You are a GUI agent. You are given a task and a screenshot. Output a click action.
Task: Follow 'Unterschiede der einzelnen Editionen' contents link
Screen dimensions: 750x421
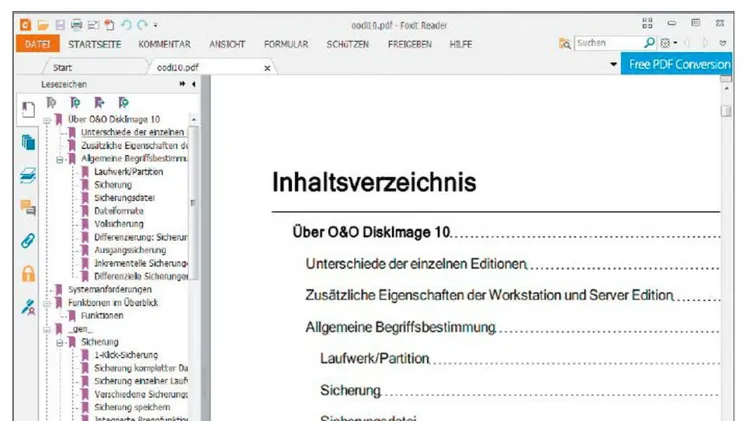tap(416, 264)
